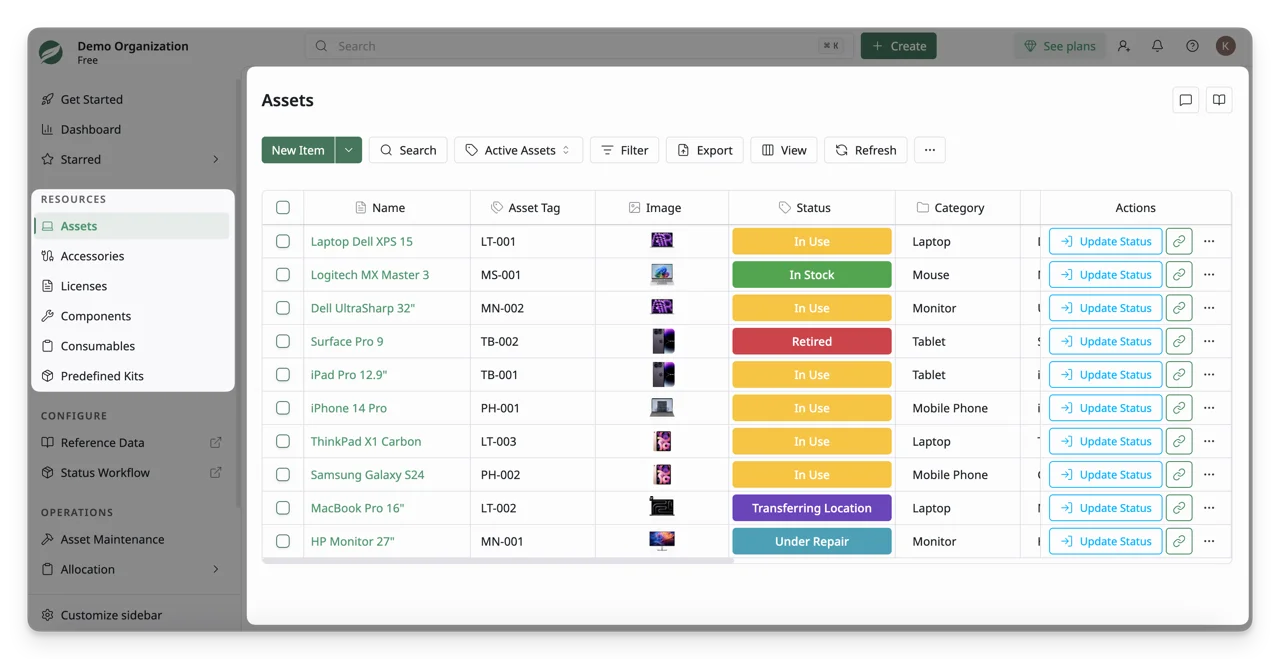Screen dimensions: 1280x659
Task: Tick the iPad Pro 12.9" checkbox
Action: click(x=283, y=375)
